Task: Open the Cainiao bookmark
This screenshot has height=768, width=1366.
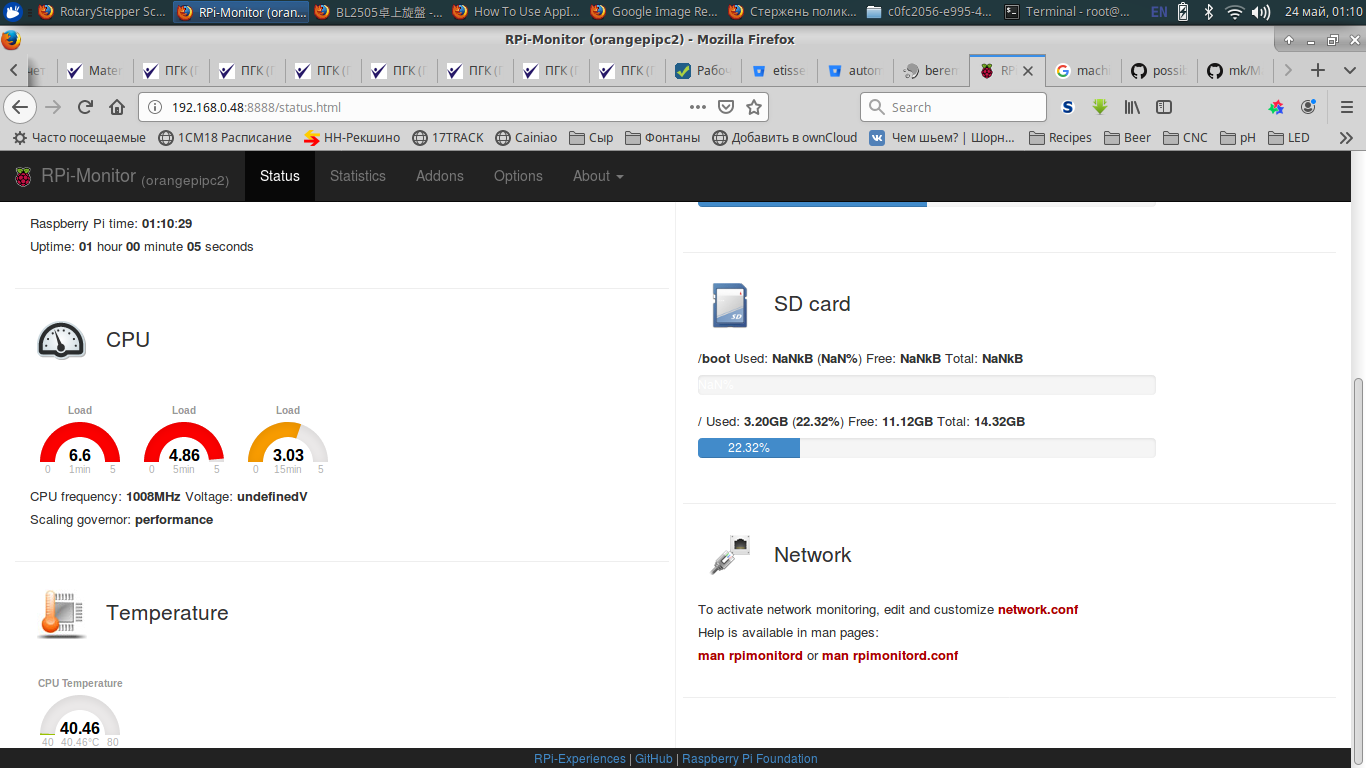Action: click(x=526, y=138)
